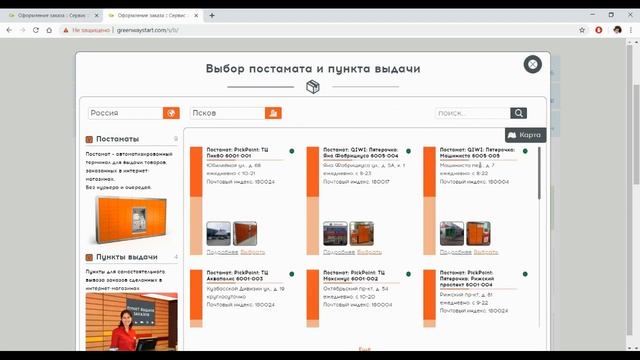Select the Пункты выдачи category heading
Image resolution: width=640 pixels, height=360 pixels.
pyautogui.click(x=127, y=257)
